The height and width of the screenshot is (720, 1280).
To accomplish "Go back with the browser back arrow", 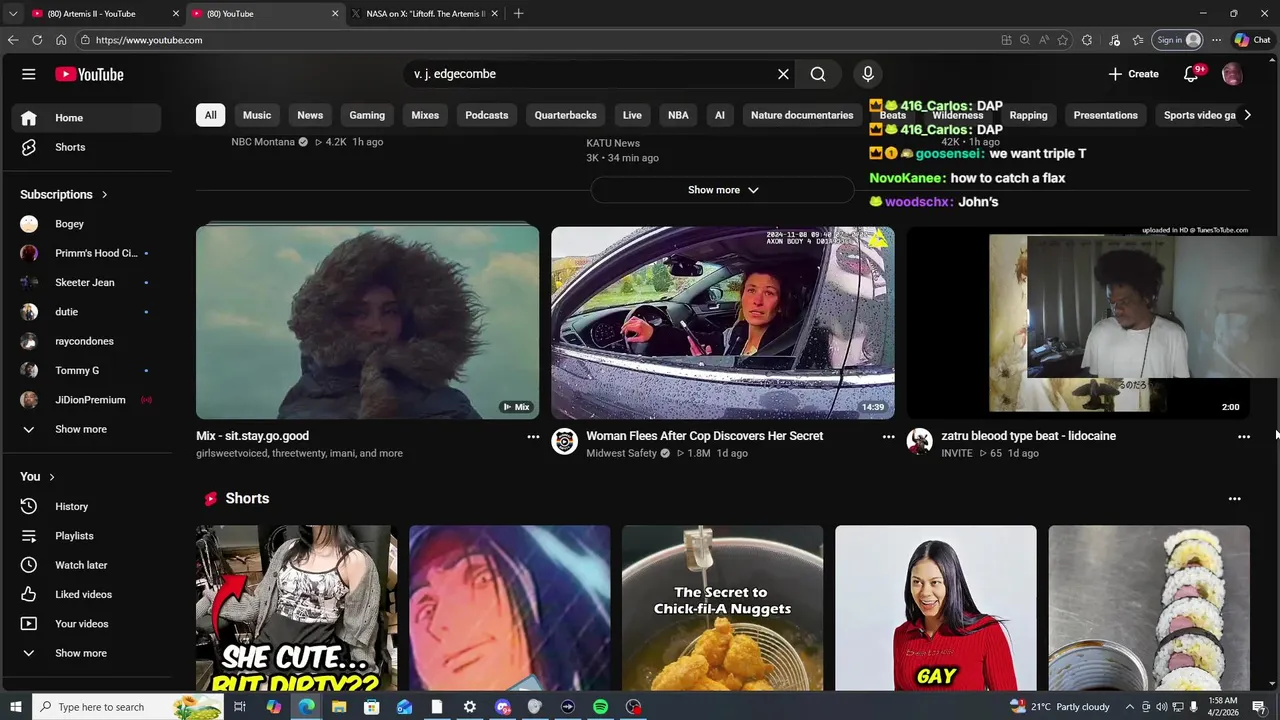I will click(12, 40).
